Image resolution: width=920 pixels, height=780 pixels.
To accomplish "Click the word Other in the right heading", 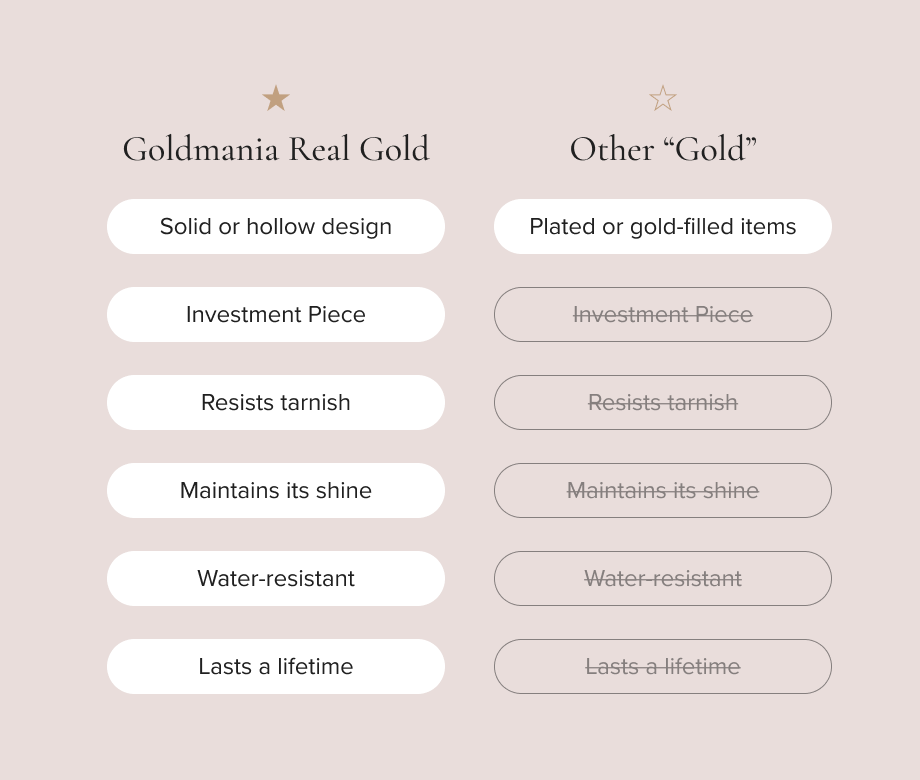I will (612, 149).
